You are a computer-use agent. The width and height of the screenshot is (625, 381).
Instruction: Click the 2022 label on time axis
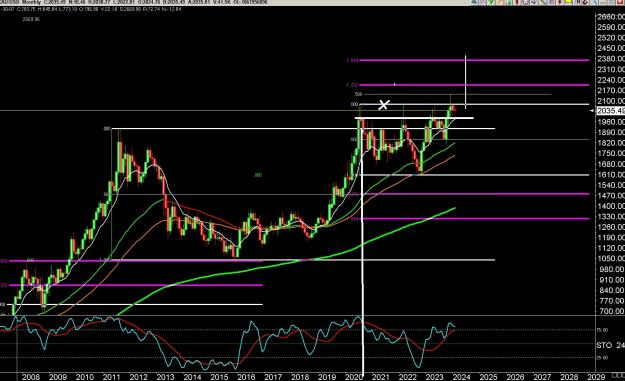point(408,377)
